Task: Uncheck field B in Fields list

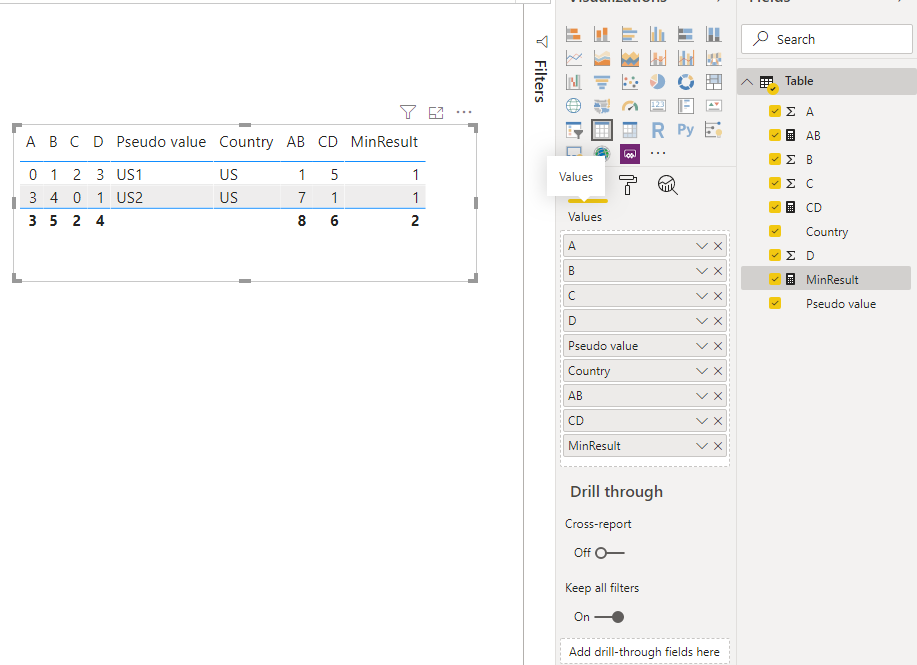Action: click(775, 159)
